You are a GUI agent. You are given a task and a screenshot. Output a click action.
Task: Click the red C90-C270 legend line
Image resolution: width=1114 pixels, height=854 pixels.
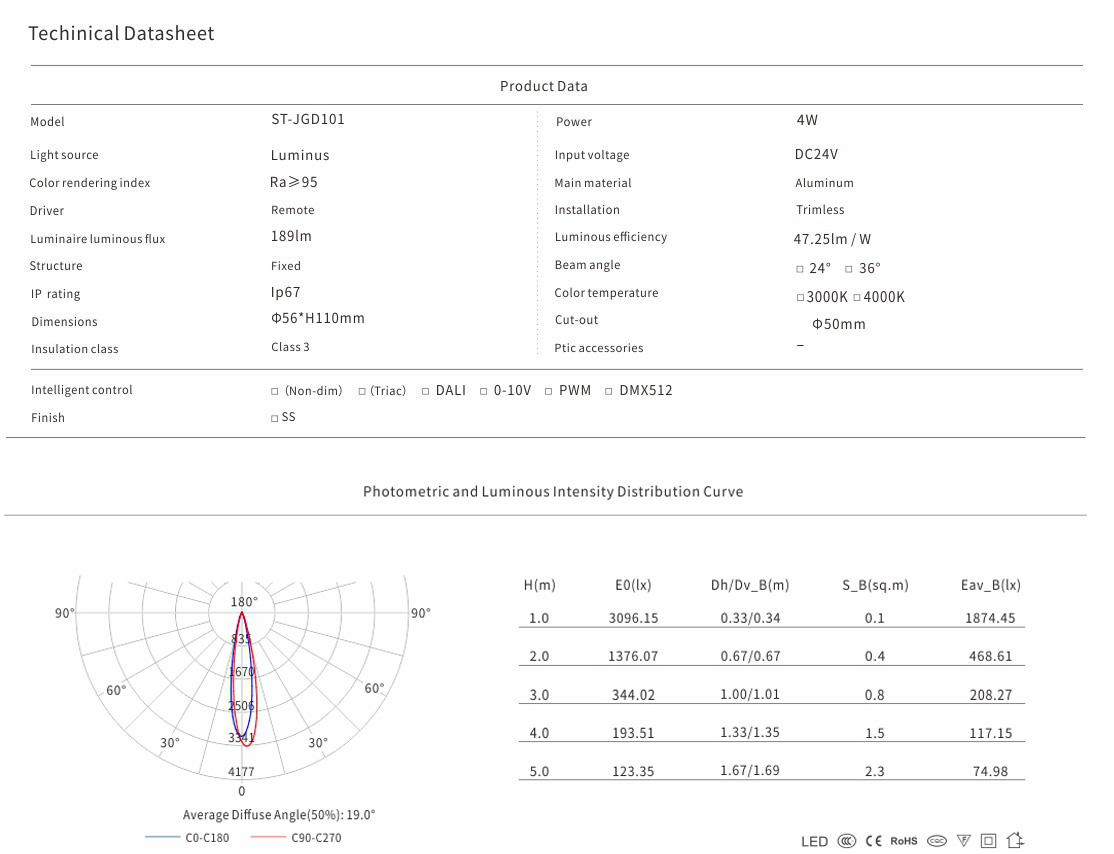pos(269,837)
